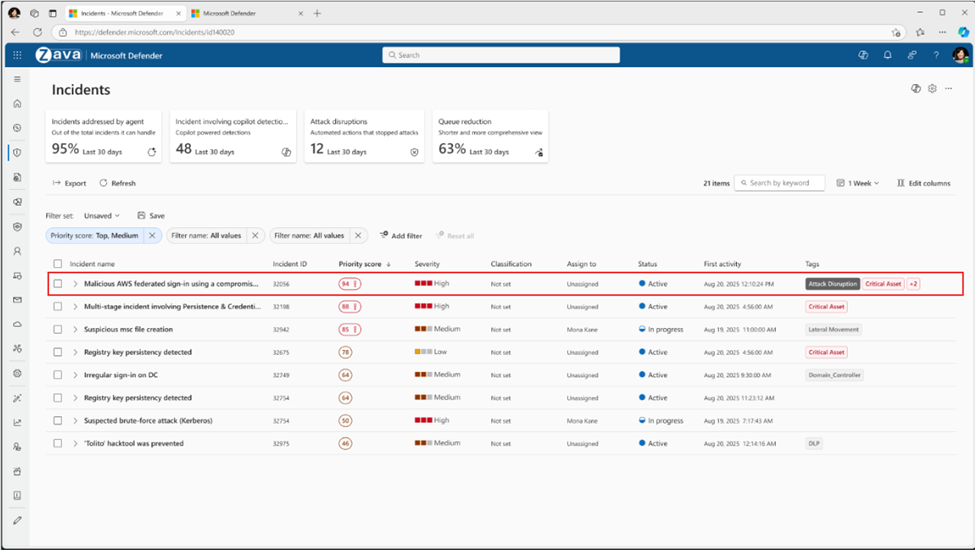The image size is (975, 550).
Task: Open the Copilot icon in top bar
Action: 862,55
